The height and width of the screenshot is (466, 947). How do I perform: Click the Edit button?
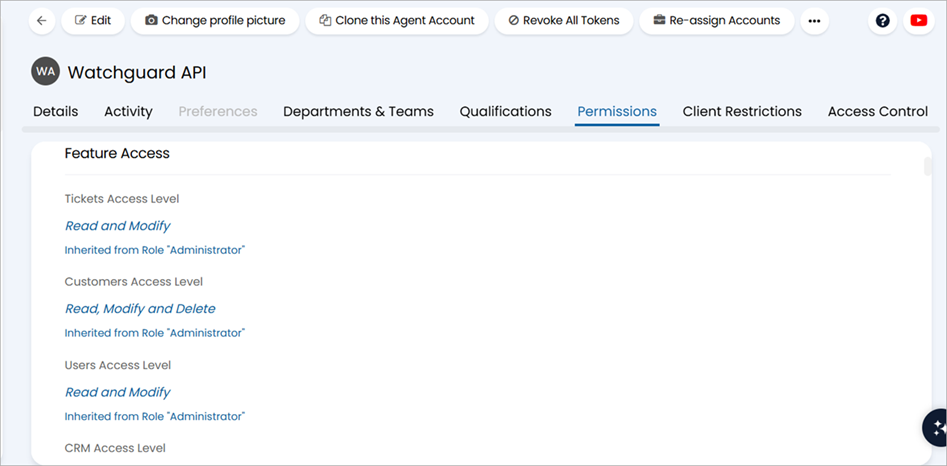click(93, 21)
